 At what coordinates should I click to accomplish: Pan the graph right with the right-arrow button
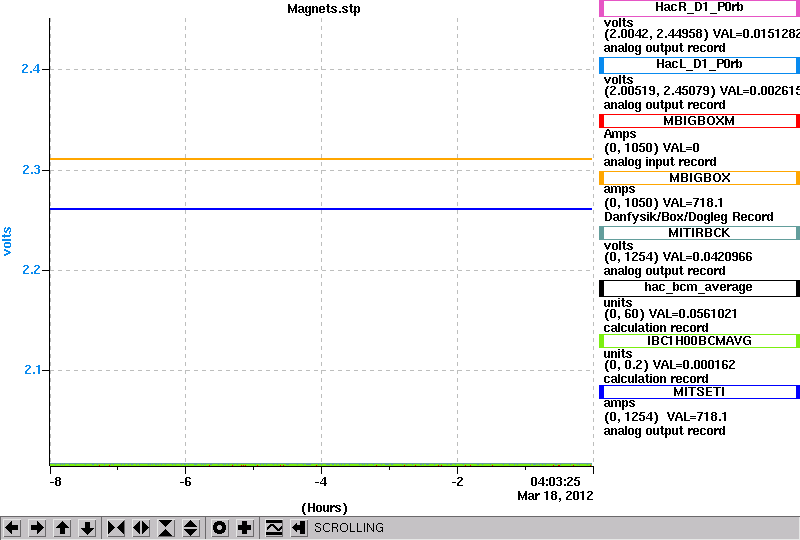(37, 528)
